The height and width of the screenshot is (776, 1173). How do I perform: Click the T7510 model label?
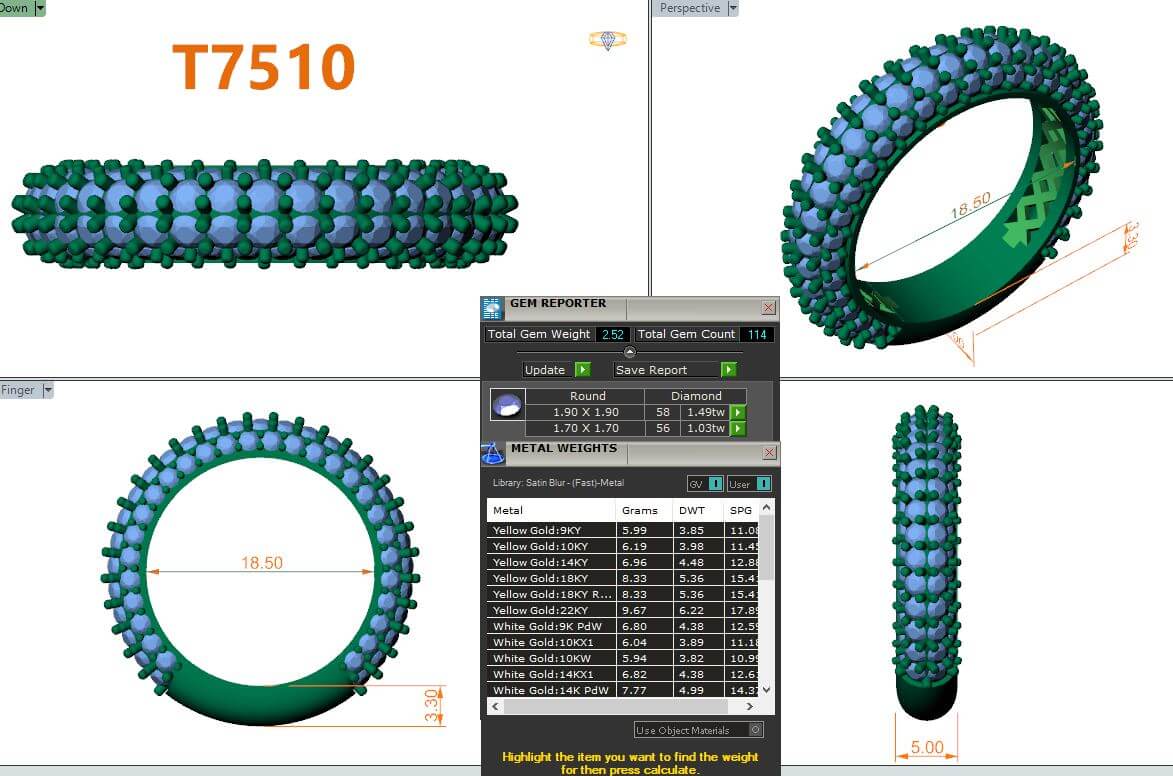pos(263,67)
